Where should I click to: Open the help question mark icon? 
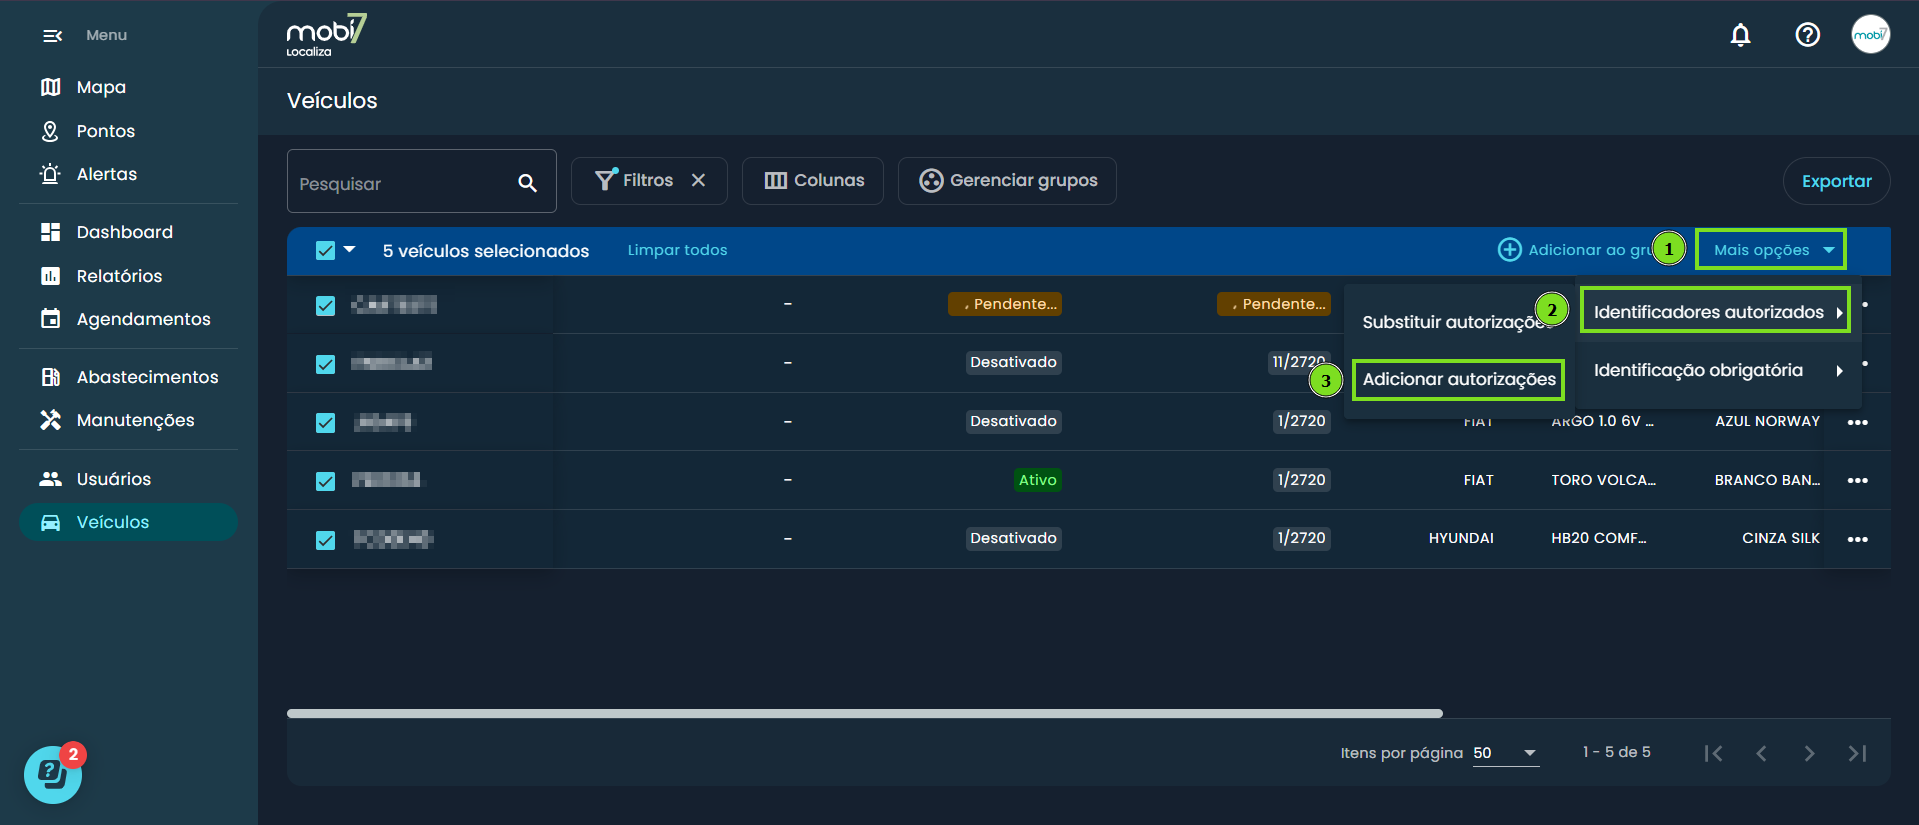[1807, 35]
